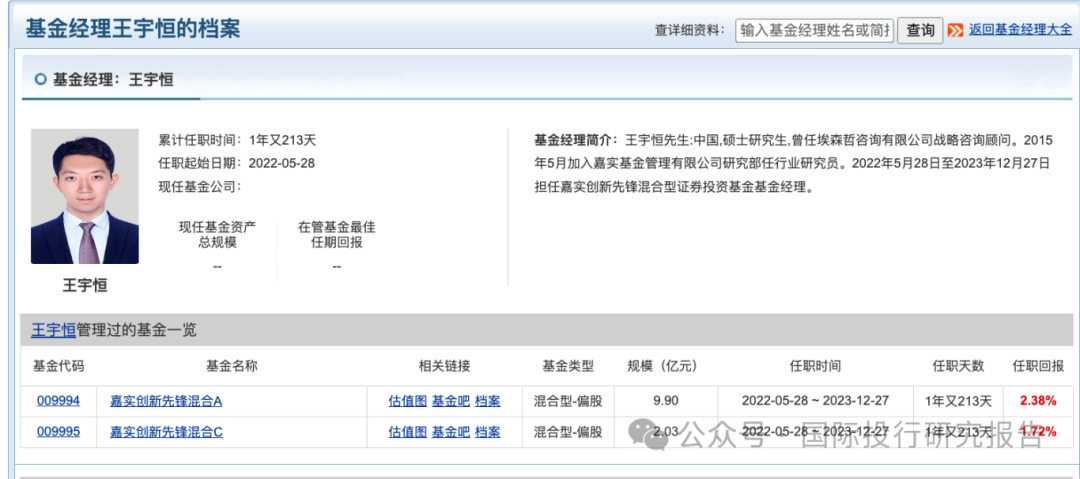Click the 查详细资料 label
Screen dimensions: 1080x479
click(x=689, y=30)
